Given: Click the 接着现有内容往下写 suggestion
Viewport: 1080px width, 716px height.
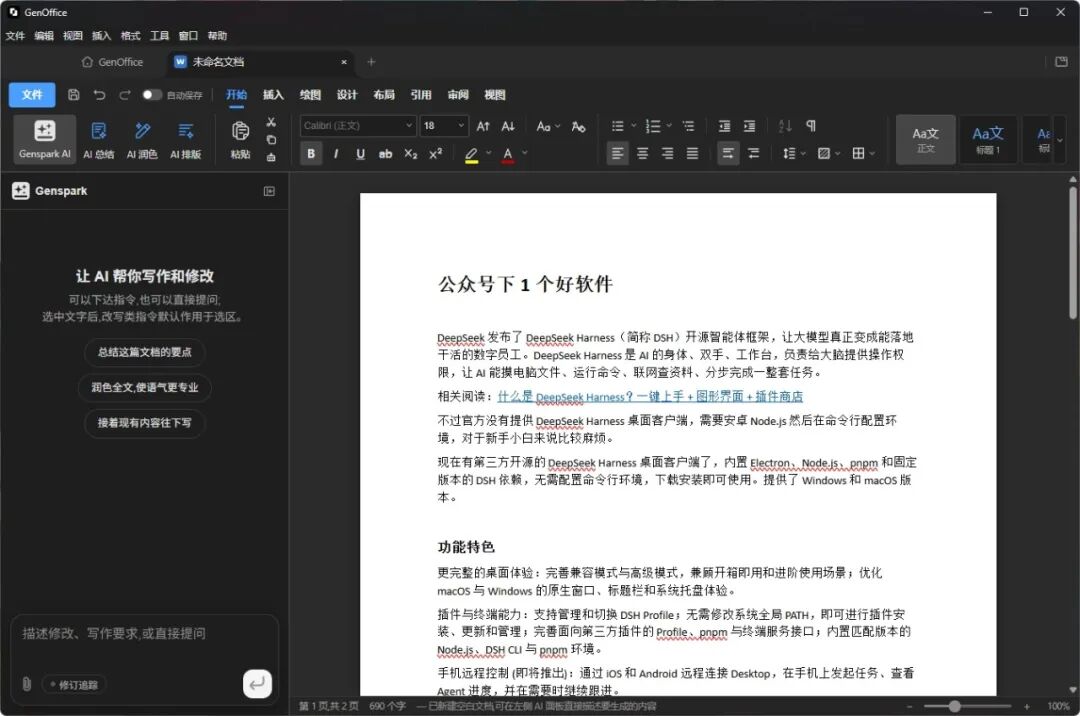Looking at the screenshot, I should [x=145, y=423].
